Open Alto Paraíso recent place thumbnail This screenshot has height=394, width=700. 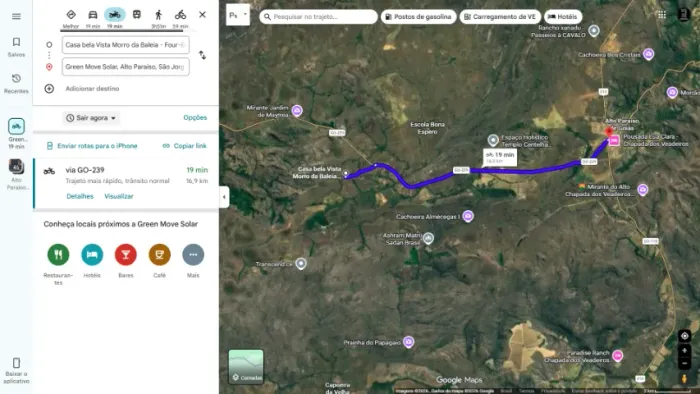pyautogui.click(x=16, y=166)
